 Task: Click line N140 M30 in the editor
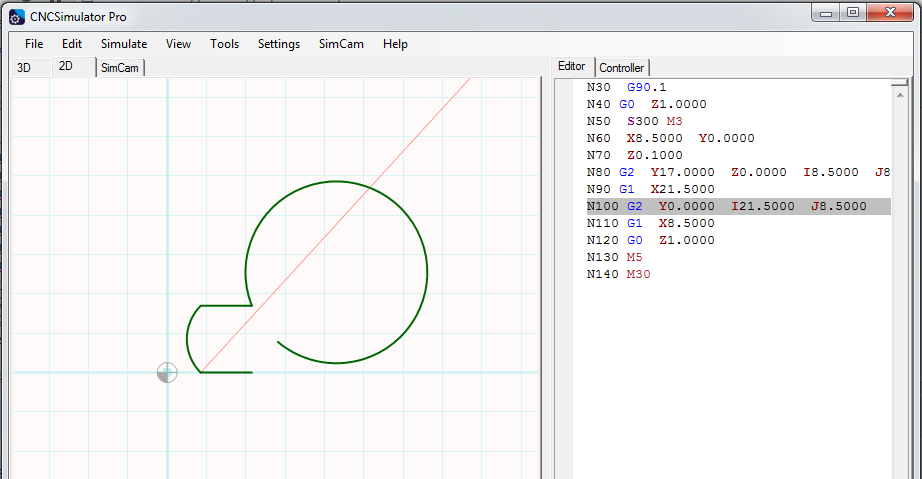point(618,274)
